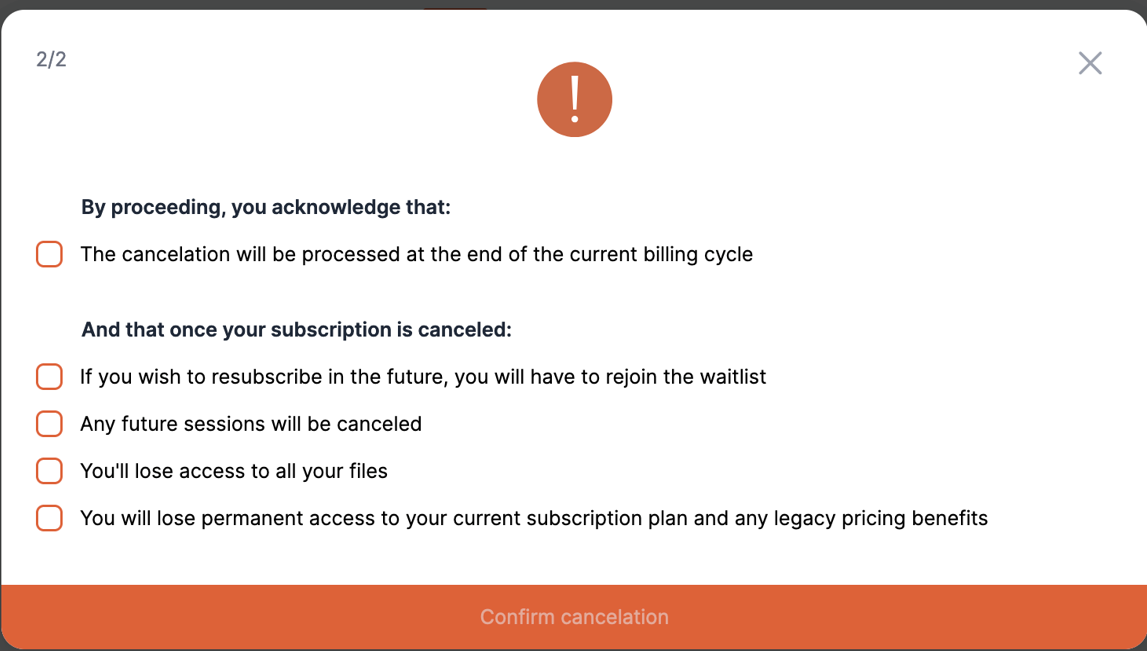Click the red element peeking behind dialog top
Screen dimensions: 1147x651
pyautogui.click(x=455, y=7)
